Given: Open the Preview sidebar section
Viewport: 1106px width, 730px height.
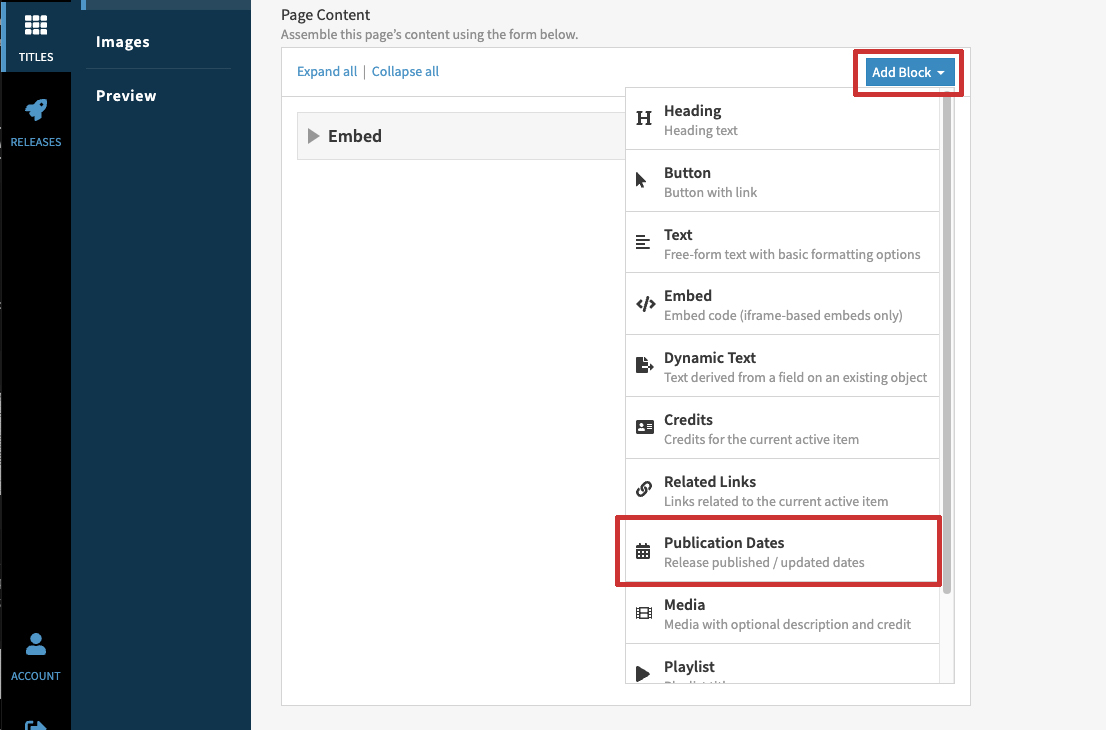Looking at the screenshot, I should [126, 96].
